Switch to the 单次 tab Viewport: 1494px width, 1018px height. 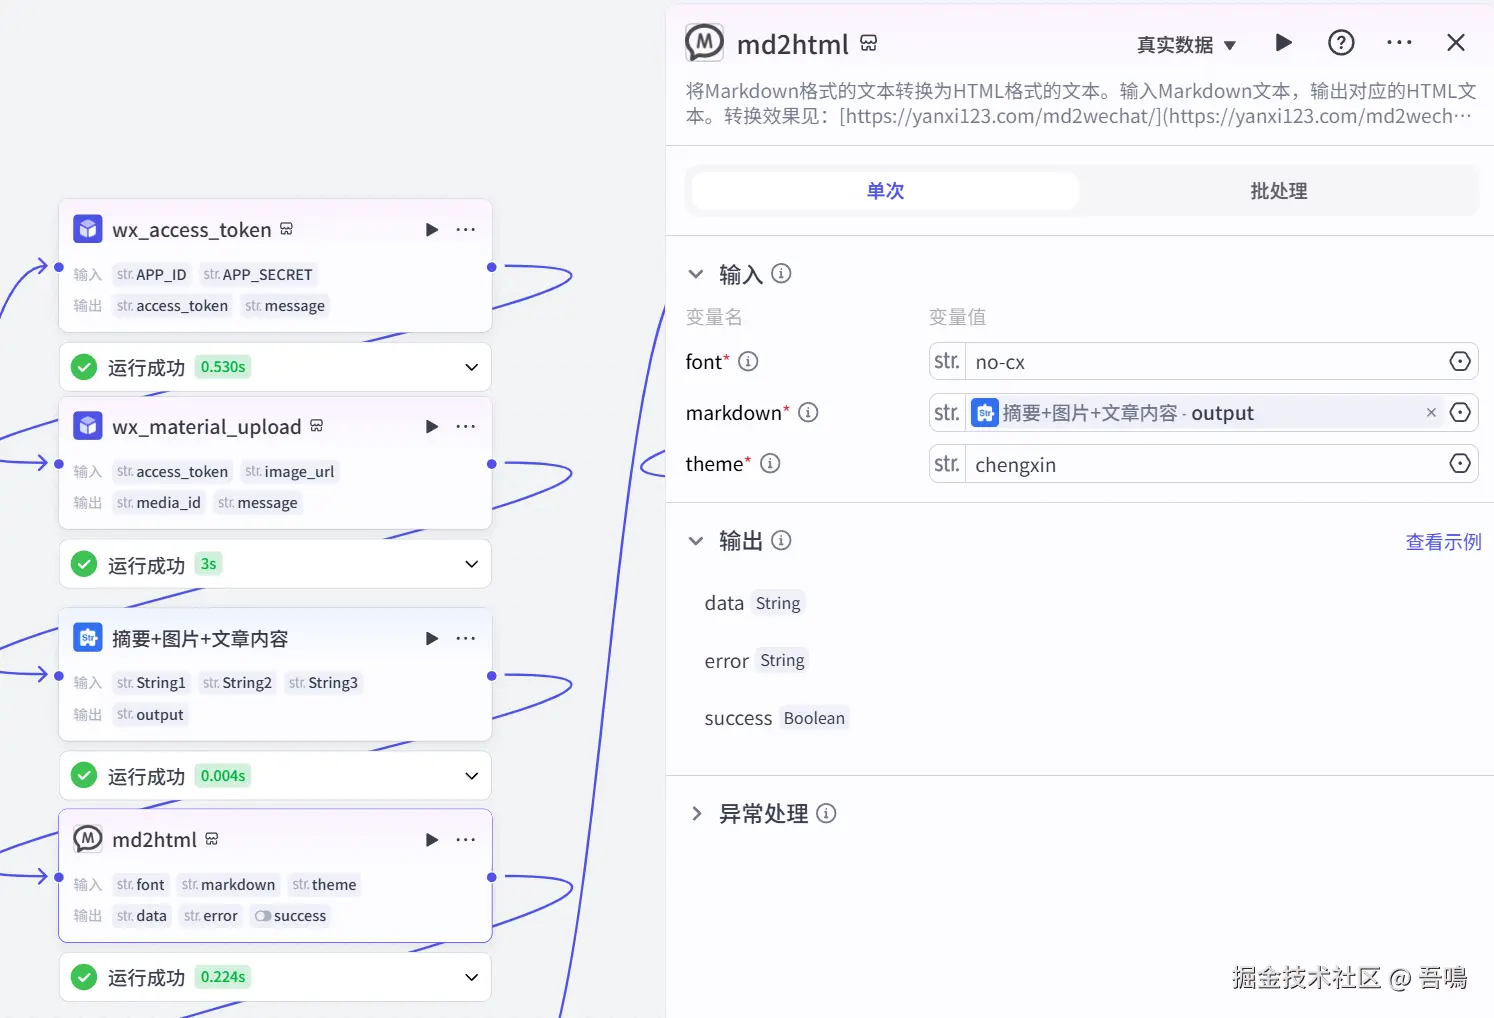[x=885, y=191]
